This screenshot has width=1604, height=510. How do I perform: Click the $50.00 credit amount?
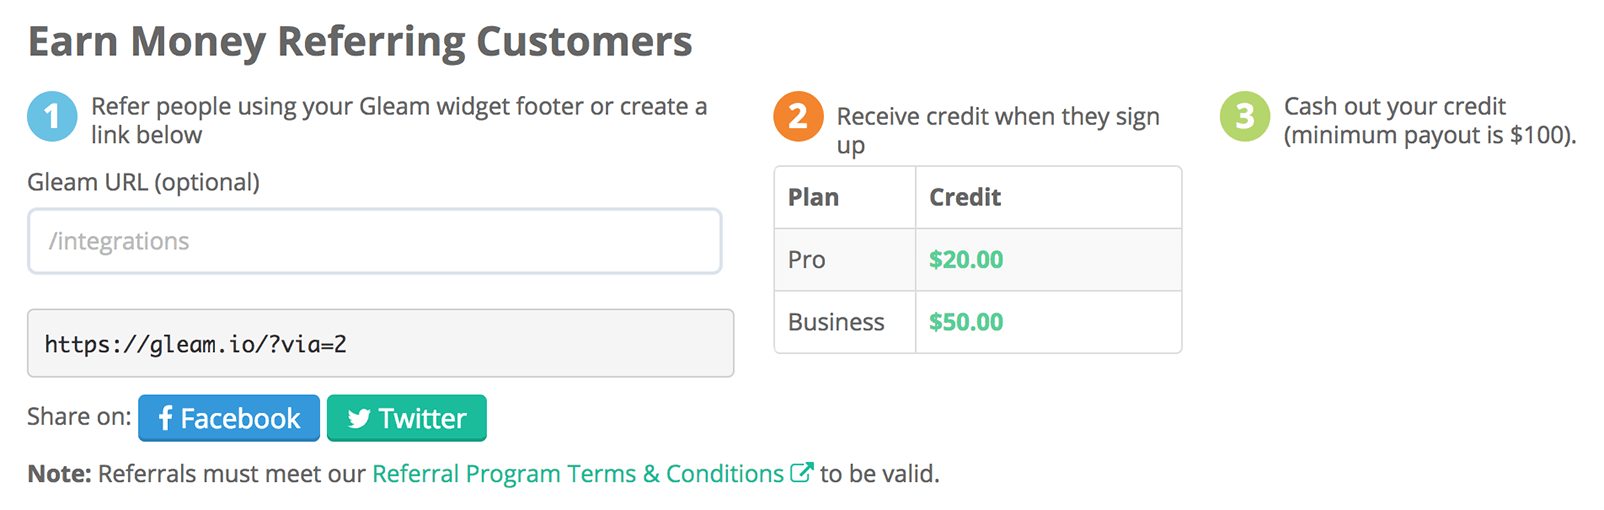(966, 322)
